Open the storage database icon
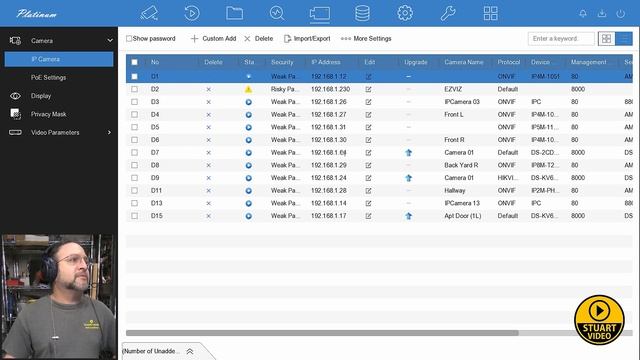 click(x=362, y=13)
